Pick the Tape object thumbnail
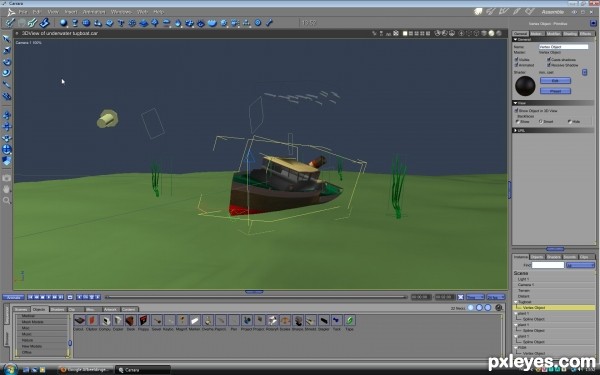 click(349, 320)
